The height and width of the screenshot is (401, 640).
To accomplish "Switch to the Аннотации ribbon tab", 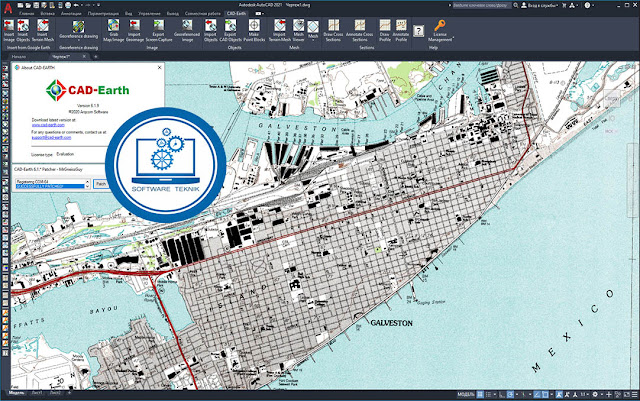I will (x=71, y=13).
